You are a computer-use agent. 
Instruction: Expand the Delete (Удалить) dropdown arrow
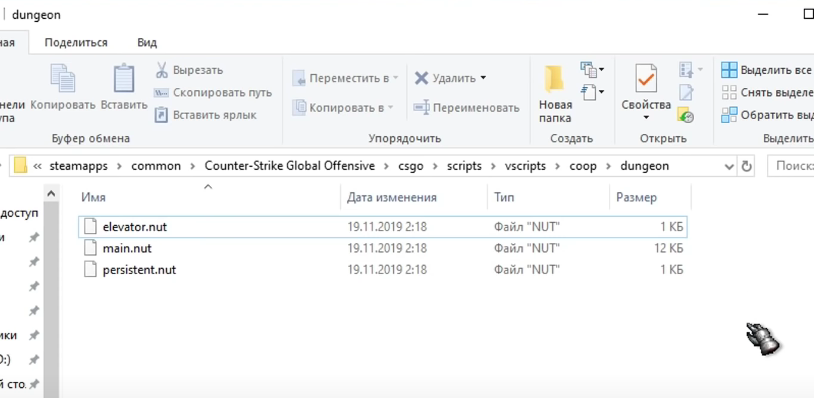[x=483, y=78]
